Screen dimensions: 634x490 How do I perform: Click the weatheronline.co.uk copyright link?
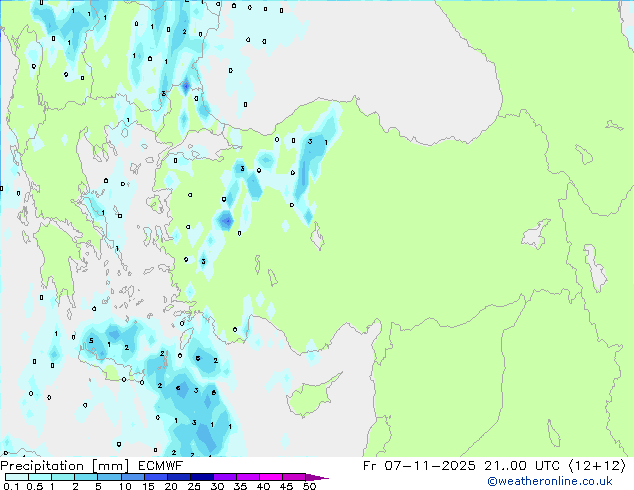[x=549, y=481]
